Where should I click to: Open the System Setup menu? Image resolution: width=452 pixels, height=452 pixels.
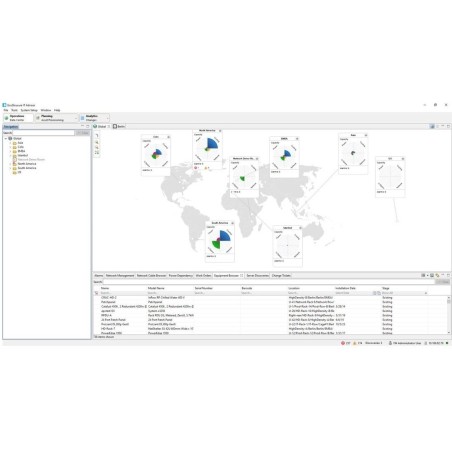(x=29, y=110)
